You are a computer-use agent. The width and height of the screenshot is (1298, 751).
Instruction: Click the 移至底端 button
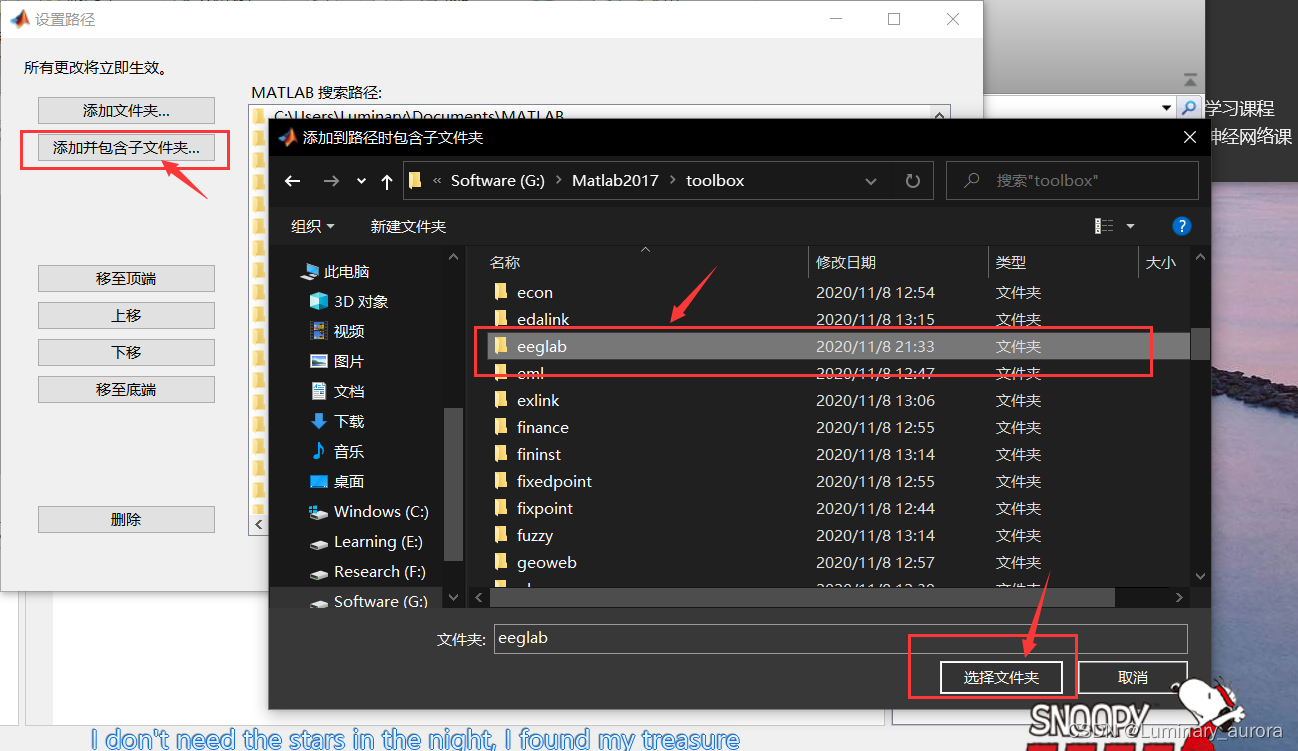(x=126, y=390)
